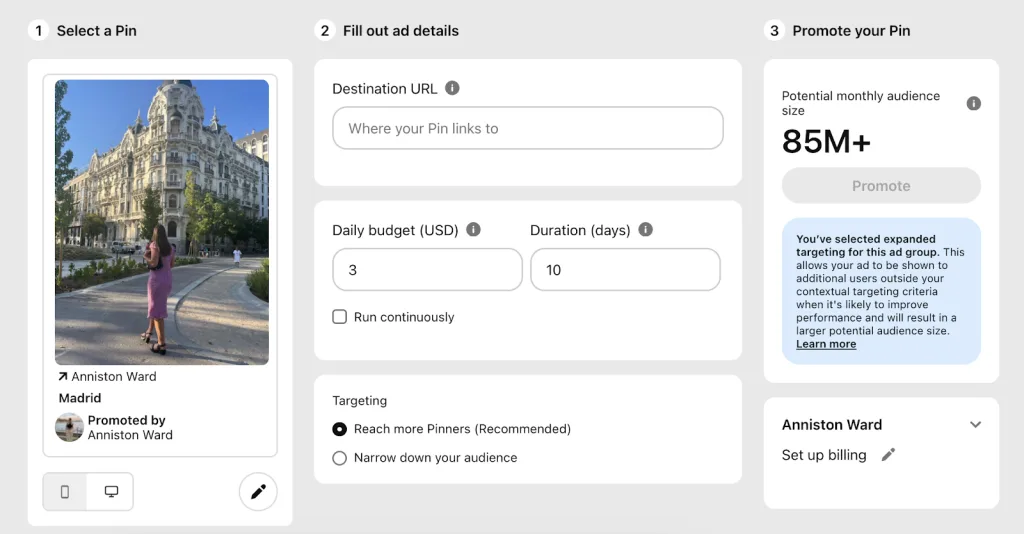Switch to desktop preview icon
The height and width of the screenshot is (534, 1024).
point(111,492)
